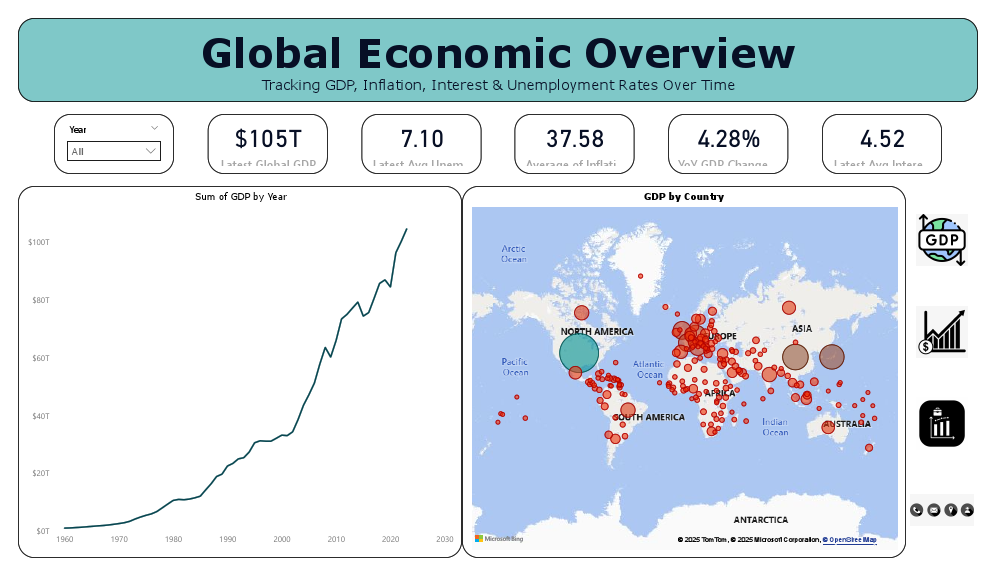996x576 pixels.
Task: Select the $105T Latest Global GDP card
Action: click(267, 143)
